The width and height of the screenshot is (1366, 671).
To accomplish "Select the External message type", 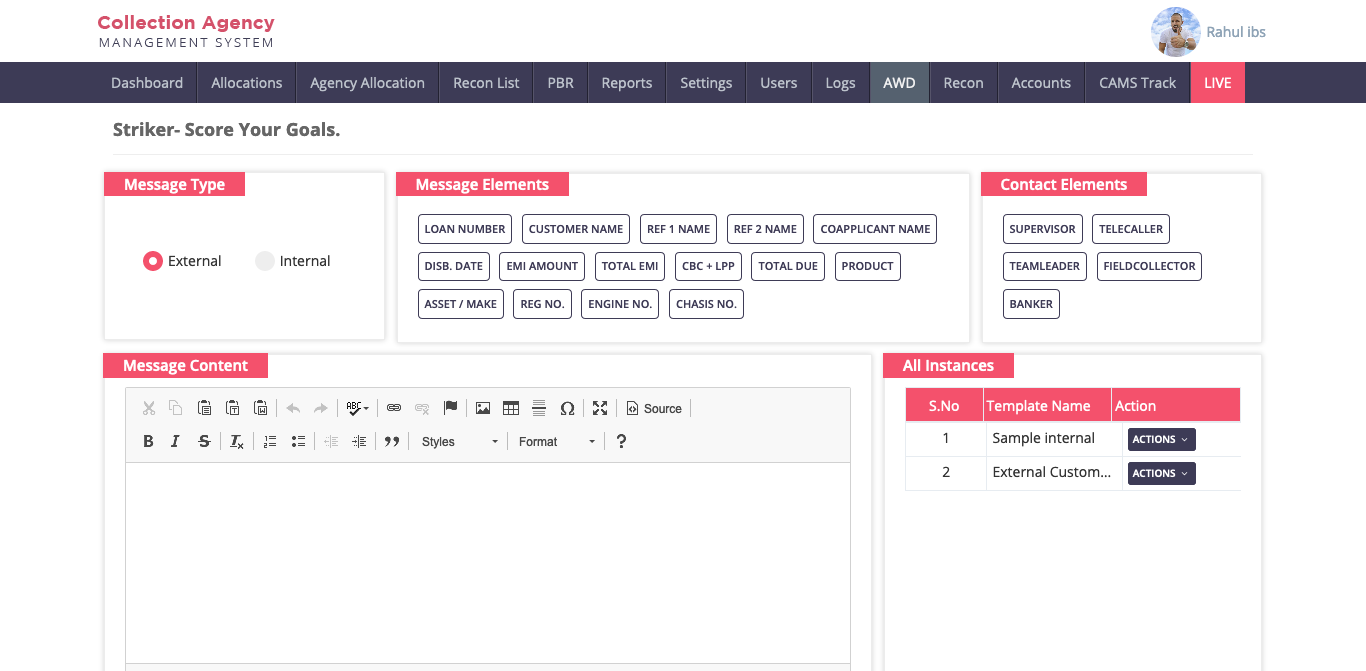I will point(153,261).
